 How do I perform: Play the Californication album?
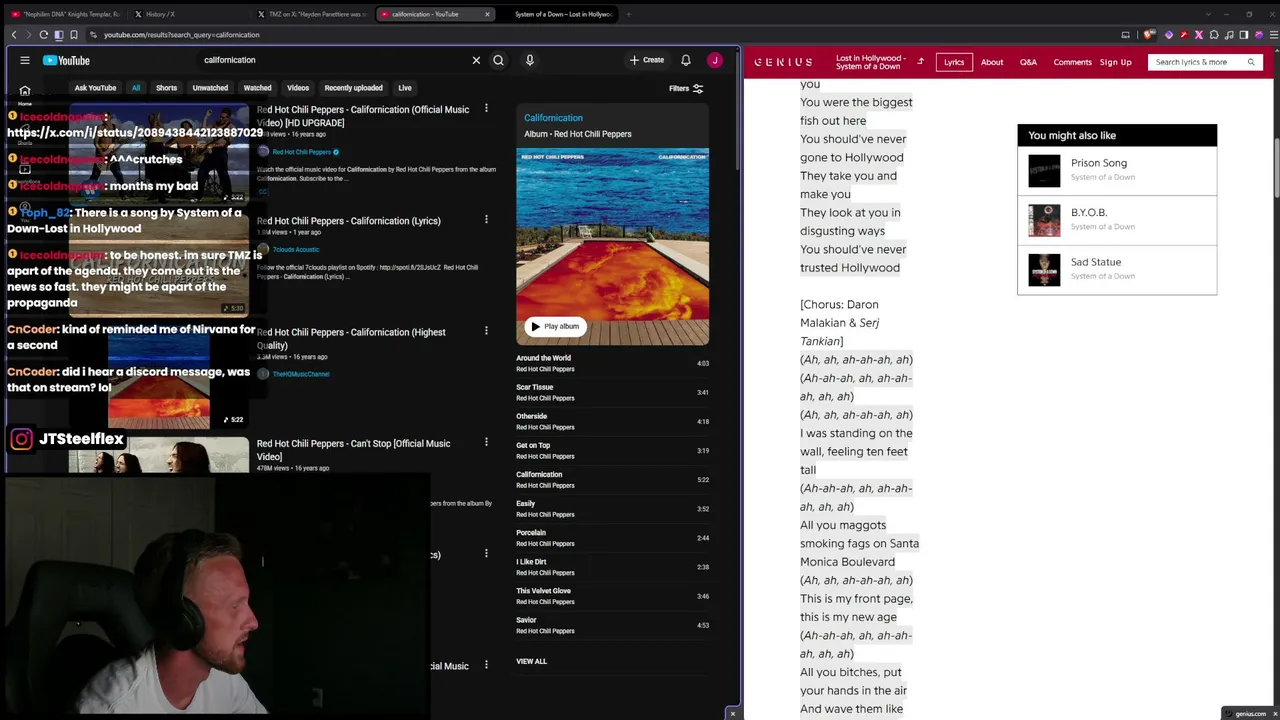555,326
